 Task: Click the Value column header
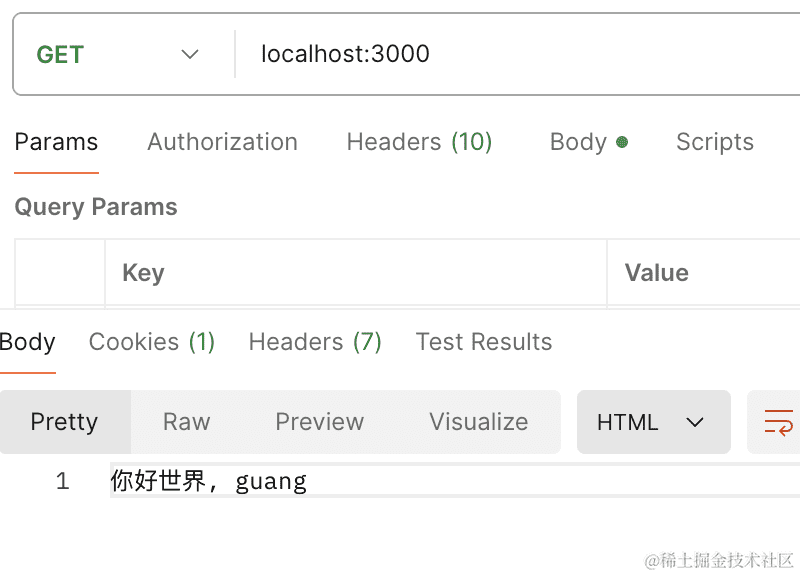point(656,273)
